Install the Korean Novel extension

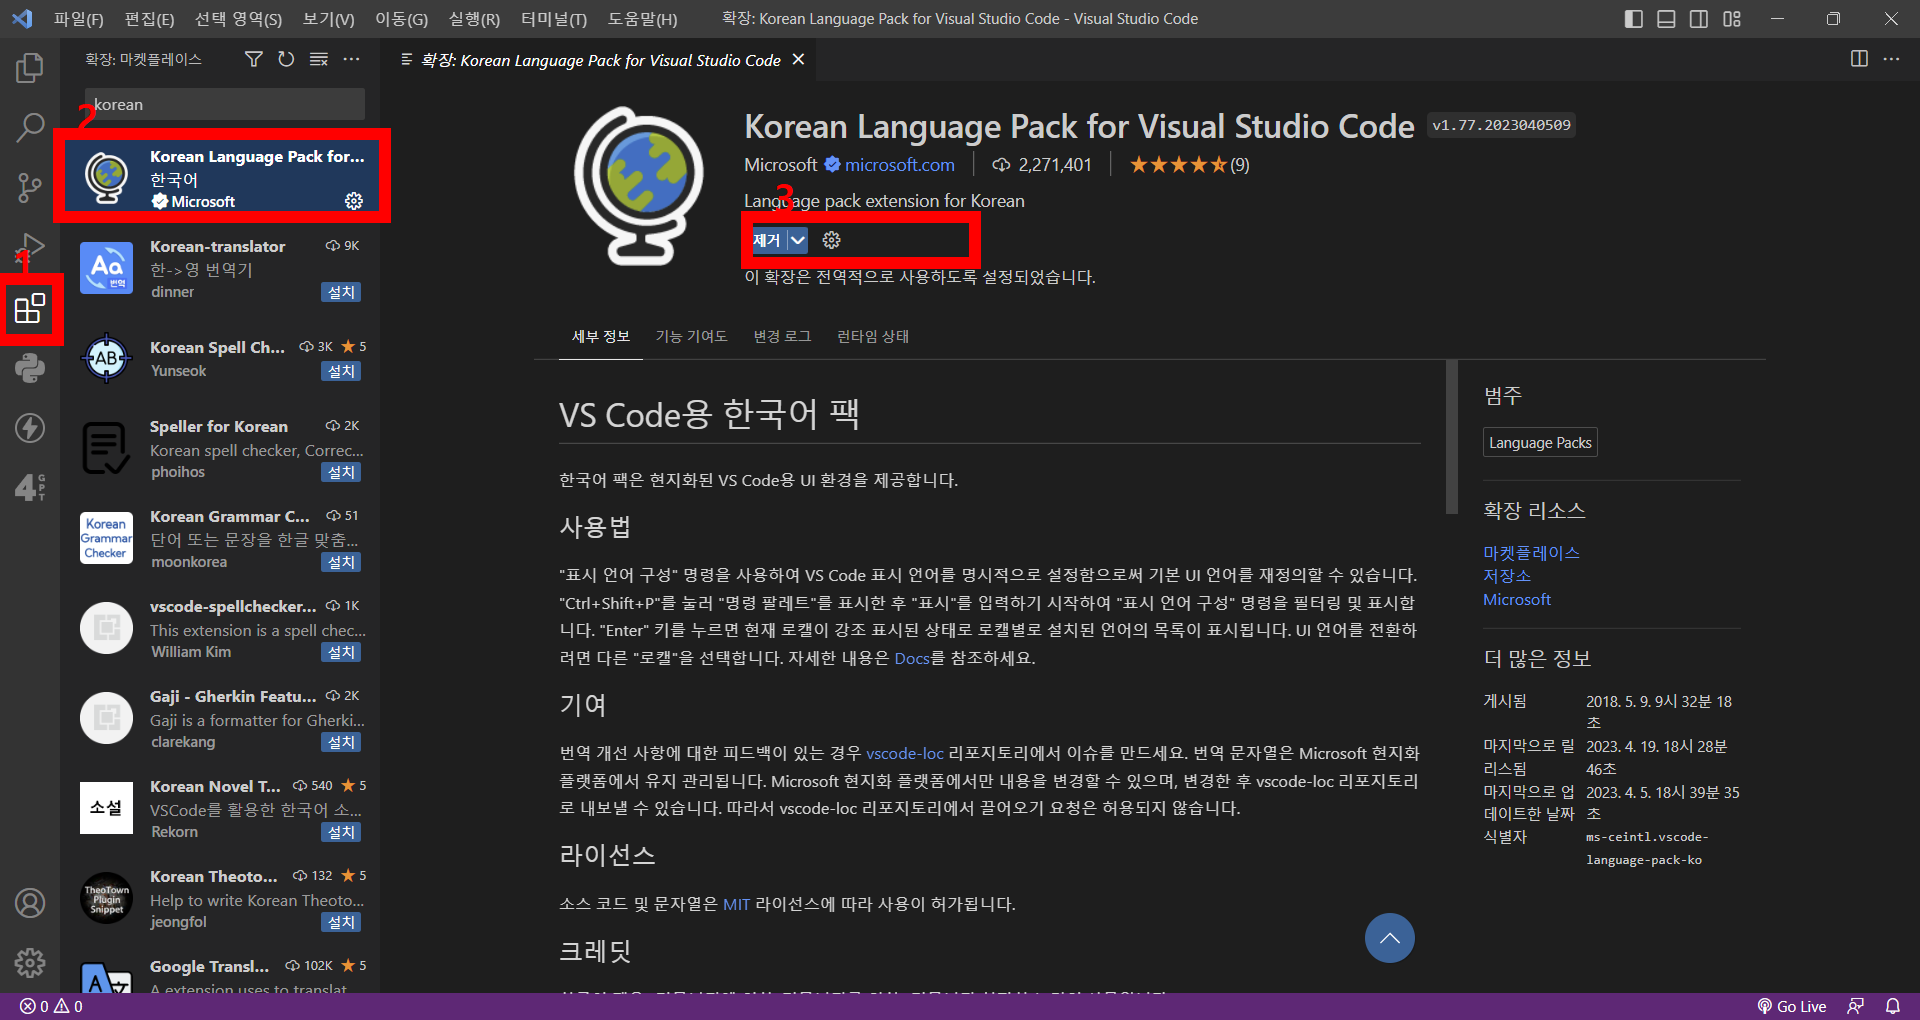pos(341,832)
